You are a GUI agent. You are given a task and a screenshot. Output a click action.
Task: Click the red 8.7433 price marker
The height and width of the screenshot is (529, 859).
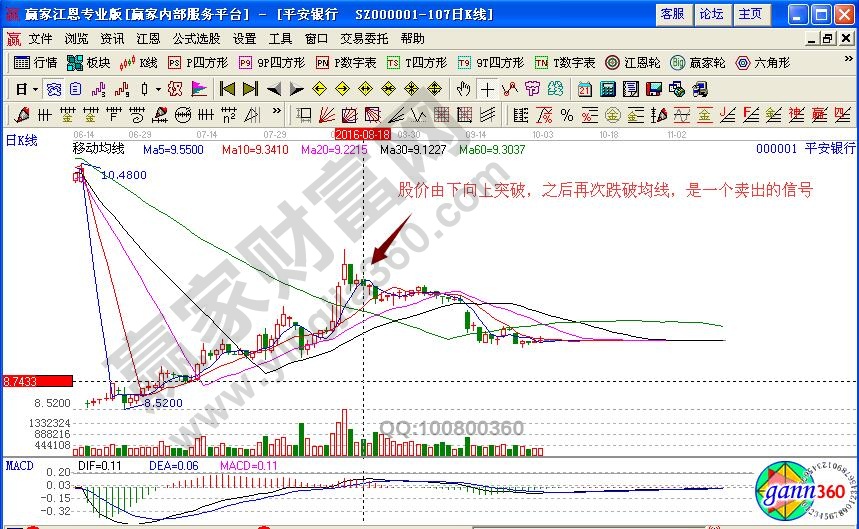tap(36, 381)
